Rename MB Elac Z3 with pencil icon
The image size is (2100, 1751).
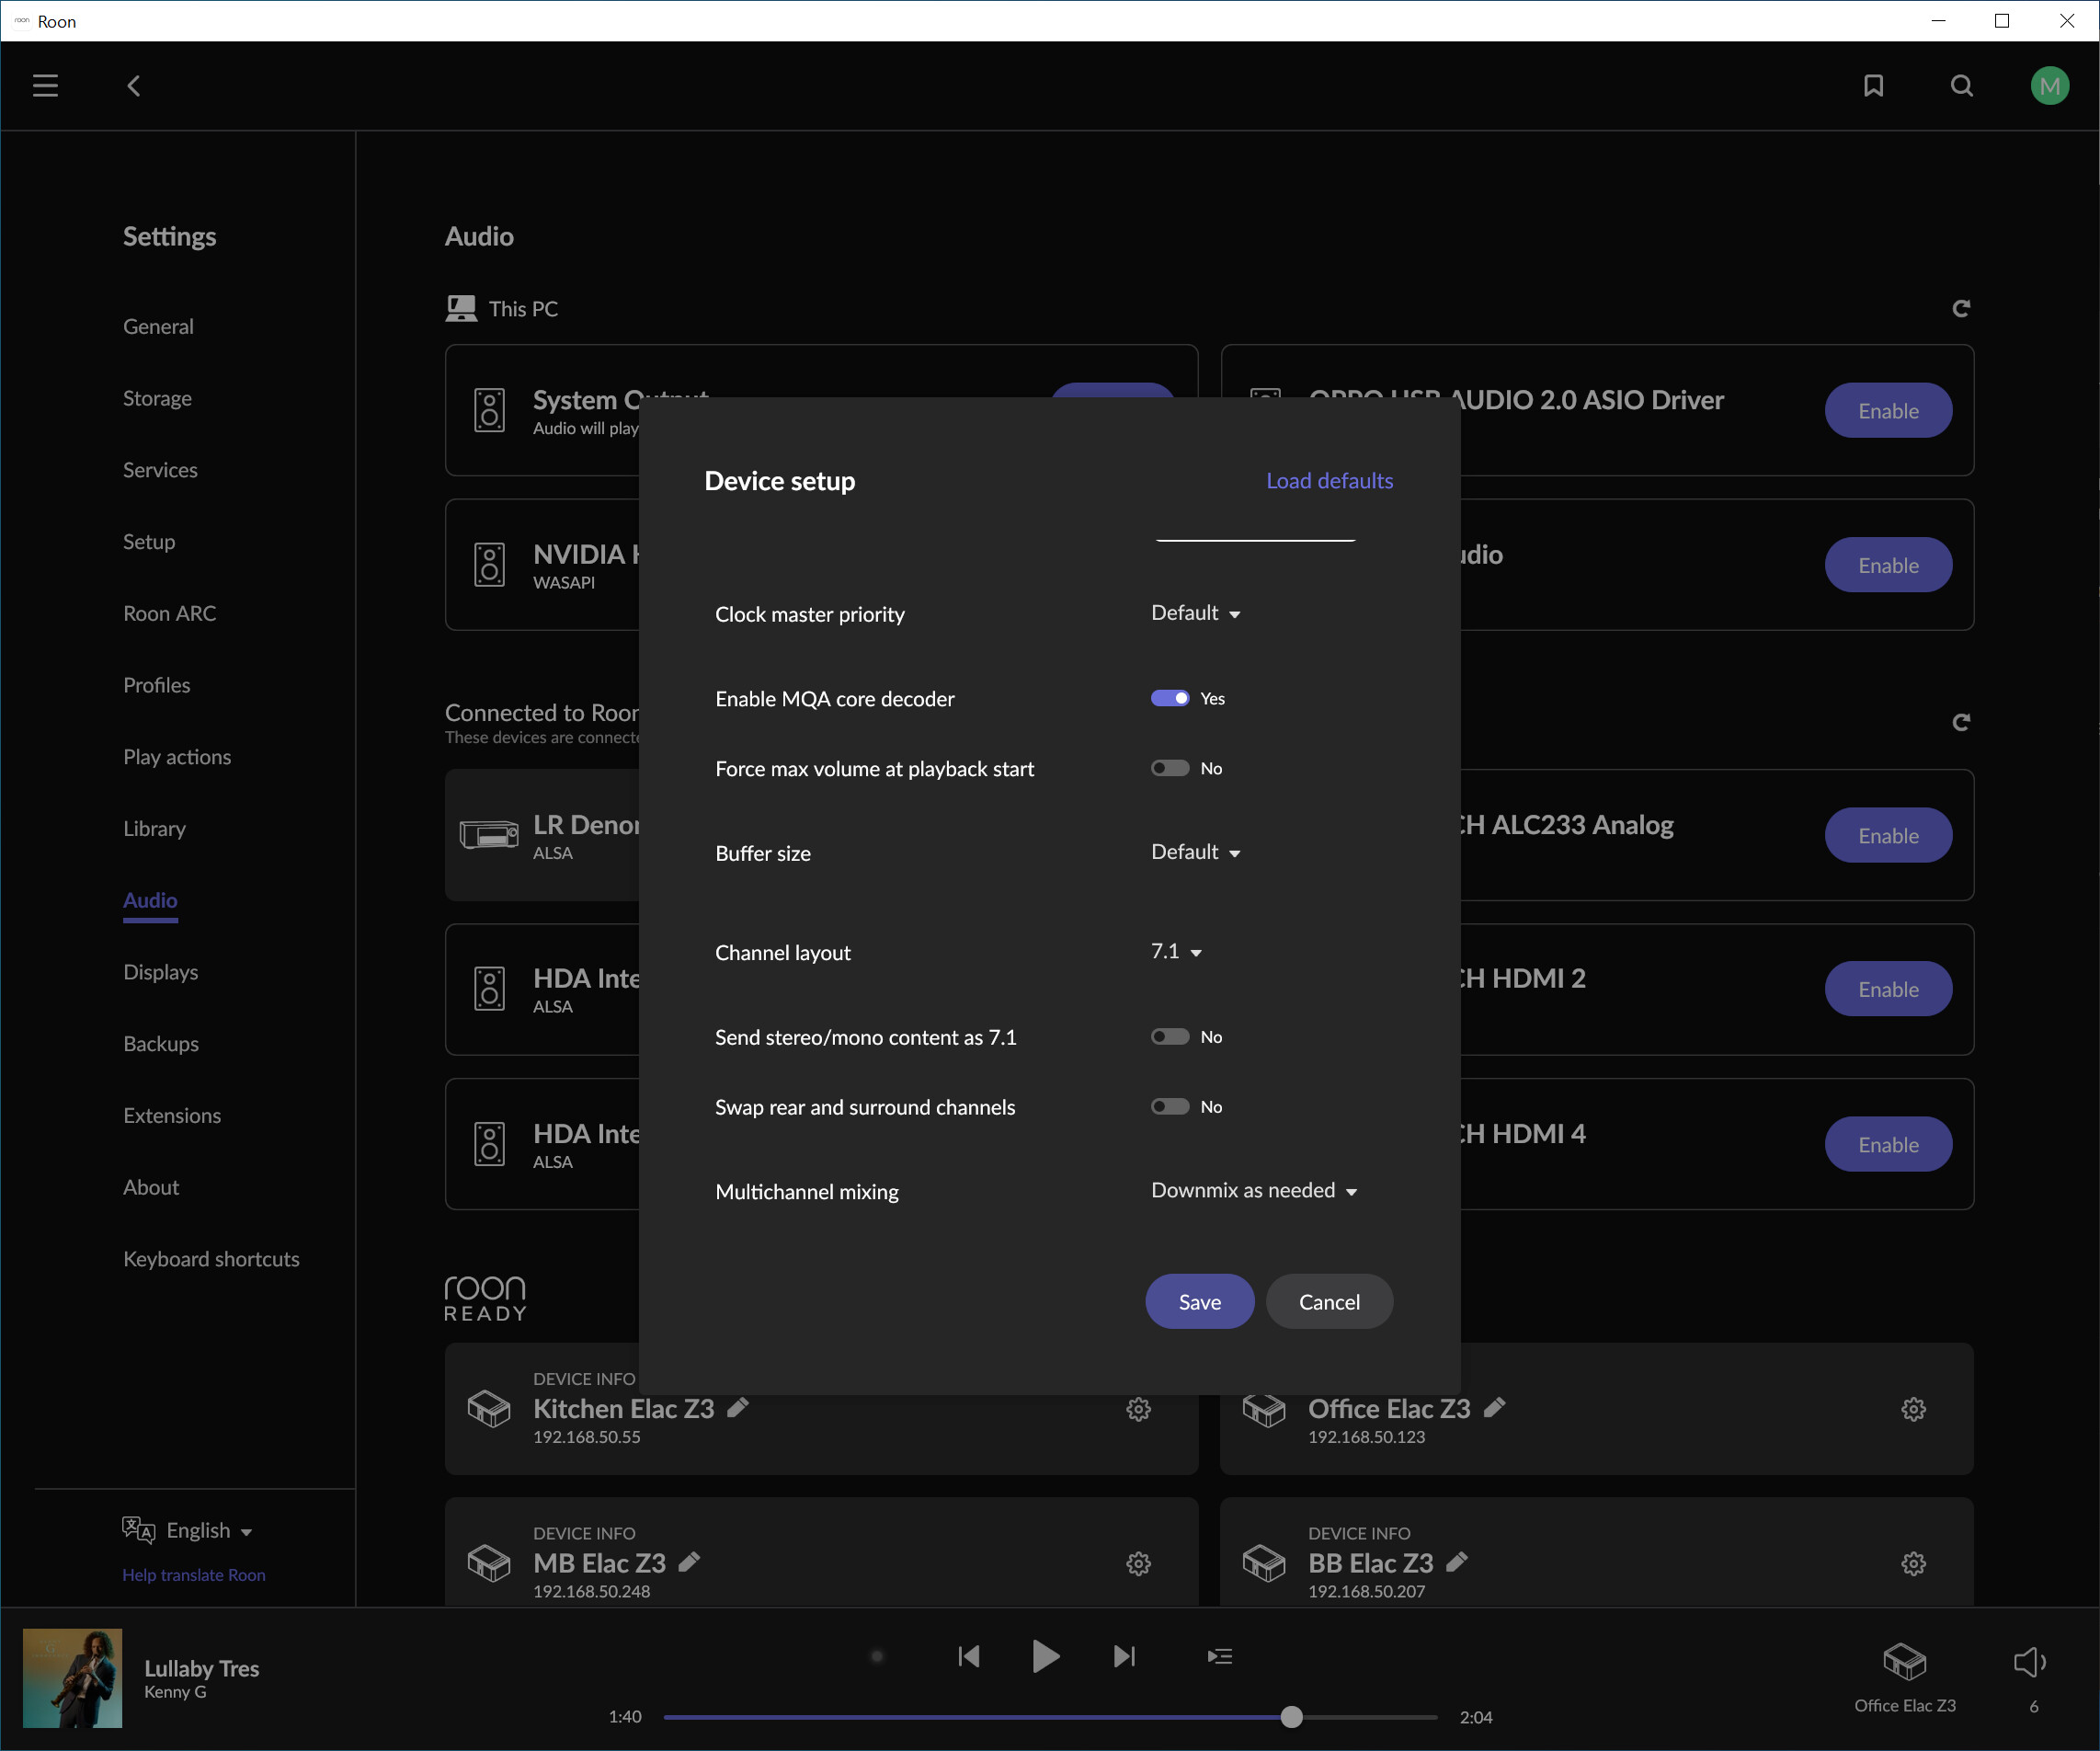[x=689, y=1561]
